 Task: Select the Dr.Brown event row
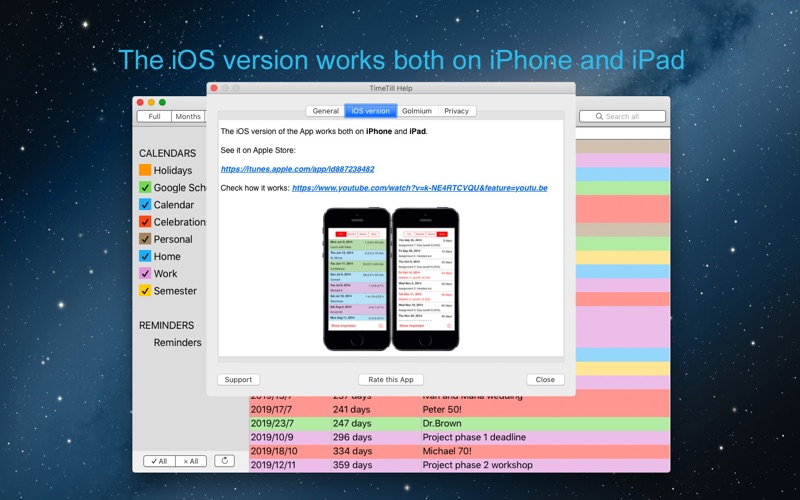pyautogui.click(x=459, y=423)
